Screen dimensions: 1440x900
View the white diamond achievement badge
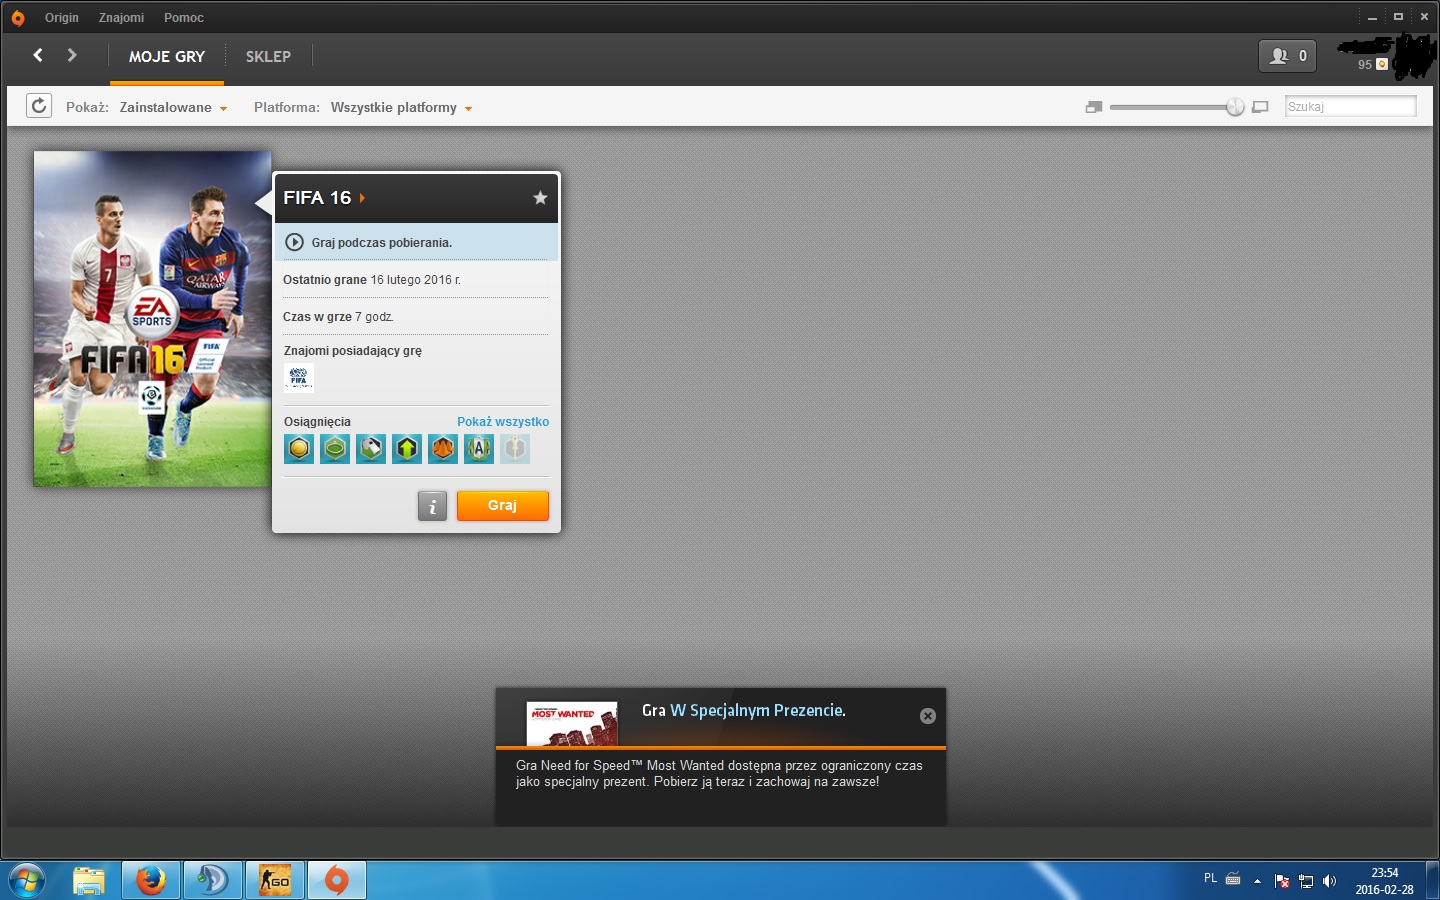point(371,449)
